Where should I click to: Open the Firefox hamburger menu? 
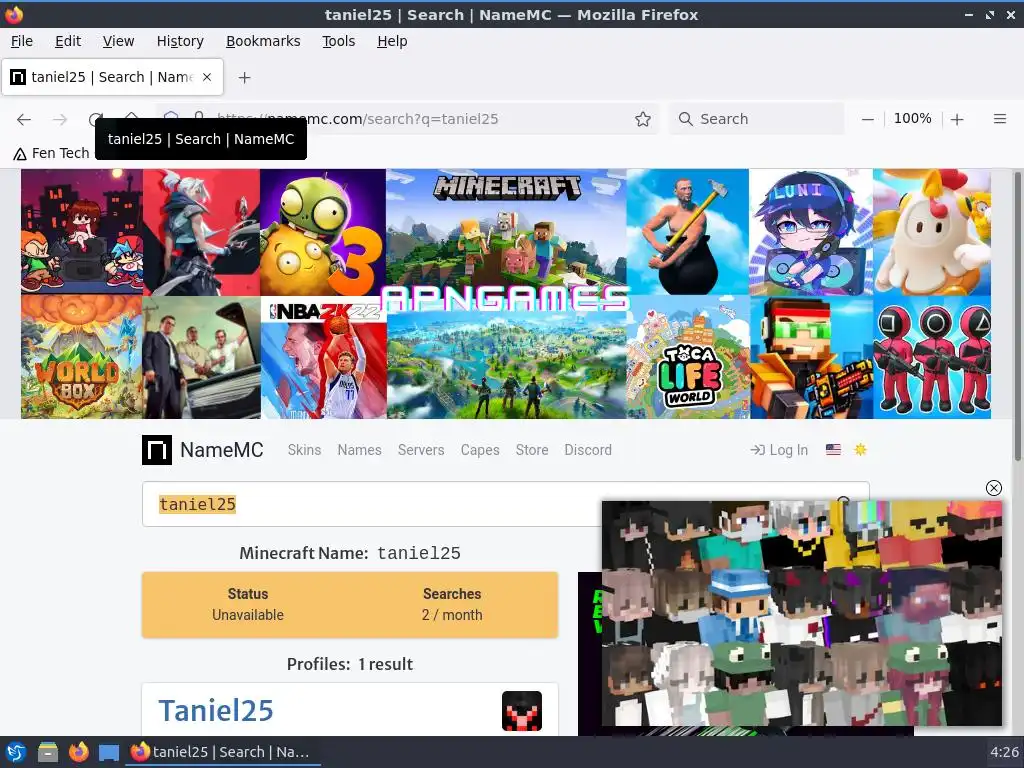coord(1000,119)
